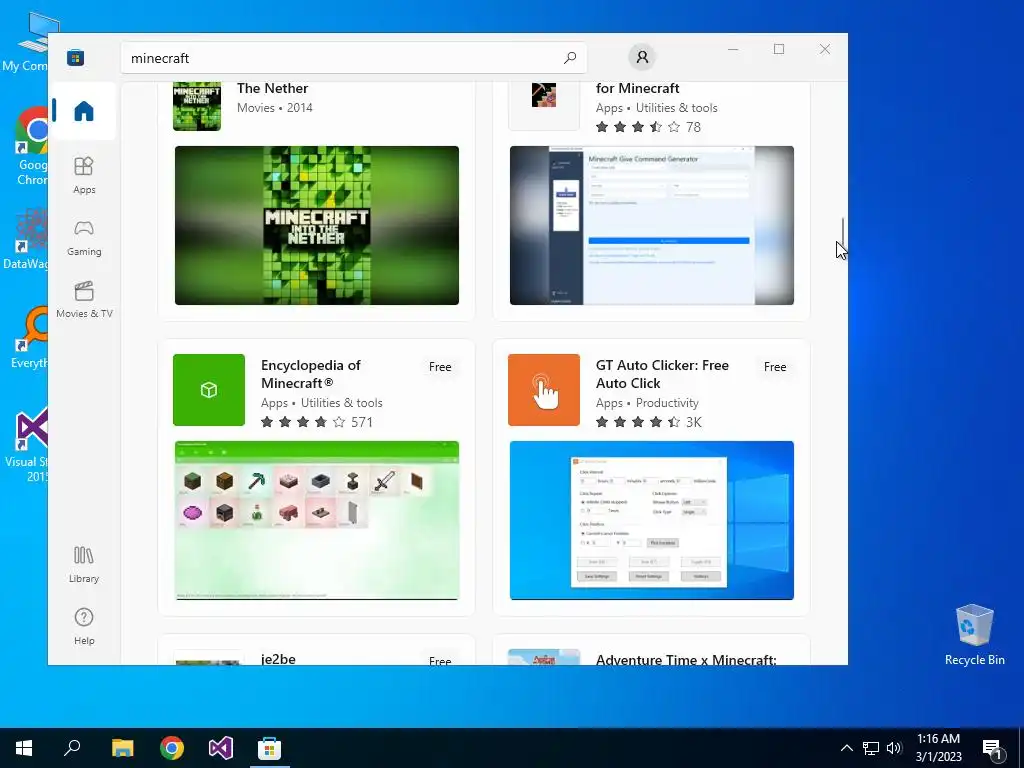1024x768 pixels.
Task: Click the Microsoft Store logo icon
Action: coord(75,57)
